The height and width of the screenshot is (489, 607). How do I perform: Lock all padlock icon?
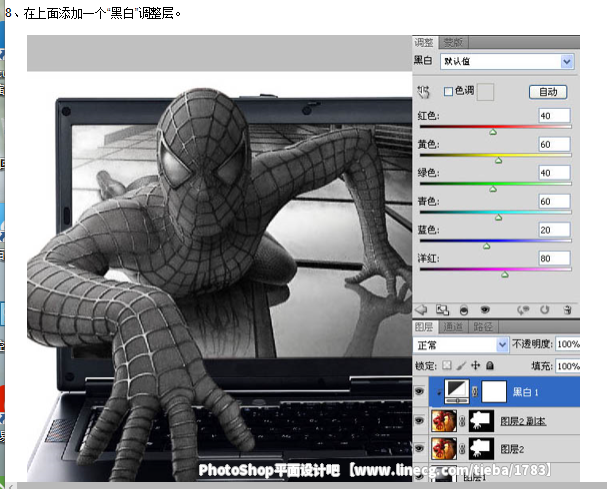(490, 365)
